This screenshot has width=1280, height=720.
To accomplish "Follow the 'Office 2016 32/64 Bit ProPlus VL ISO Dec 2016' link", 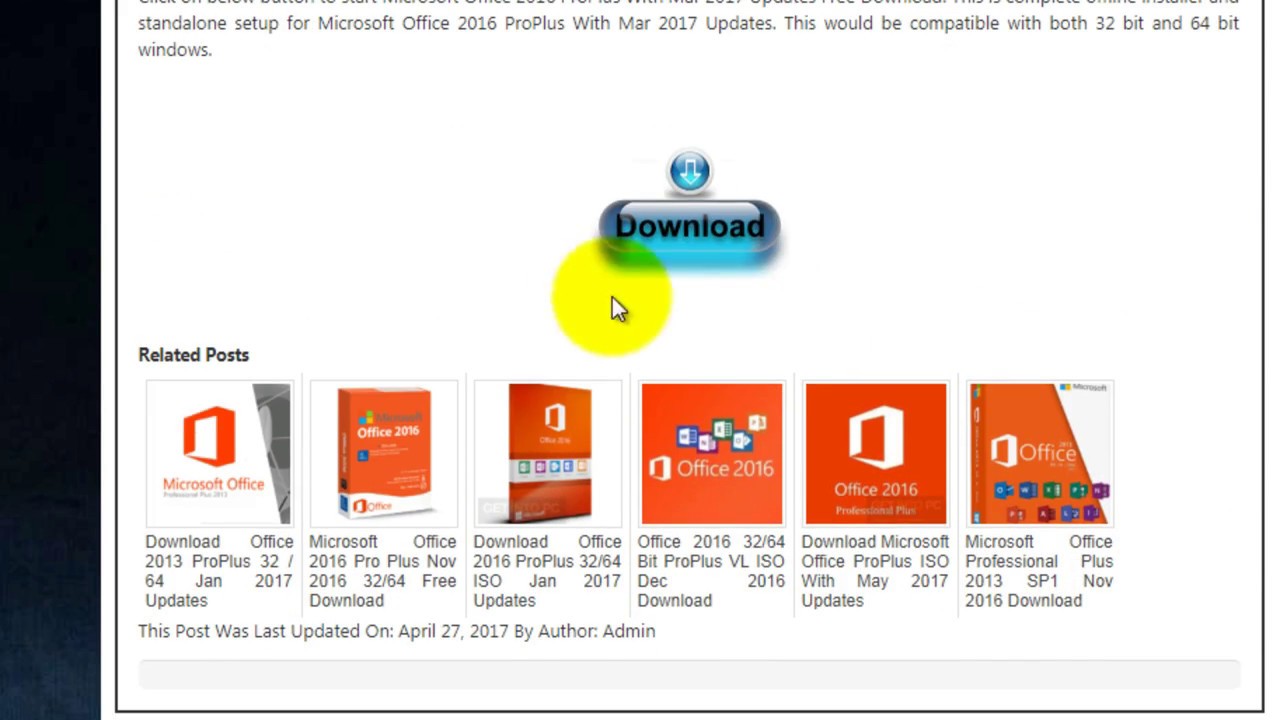I will click(711, 571).
